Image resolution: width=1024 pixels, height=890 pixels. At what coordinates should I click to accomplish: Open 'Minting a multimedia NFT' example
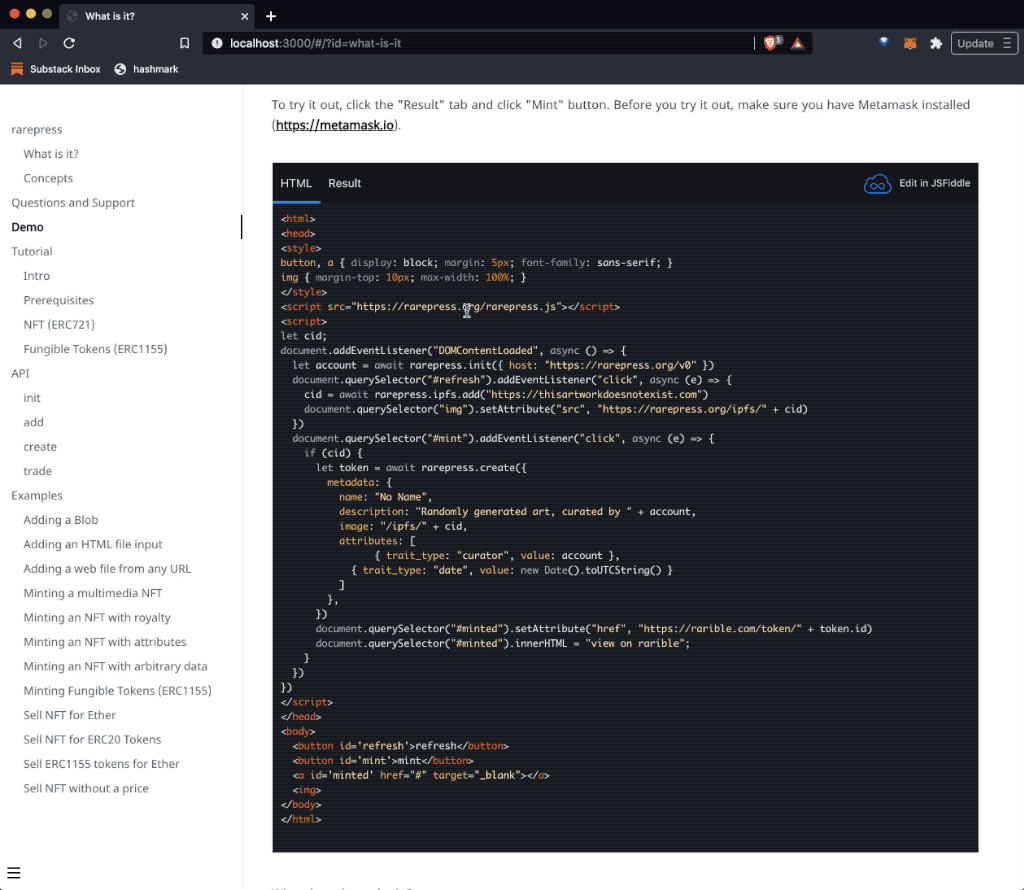(93, 594)
